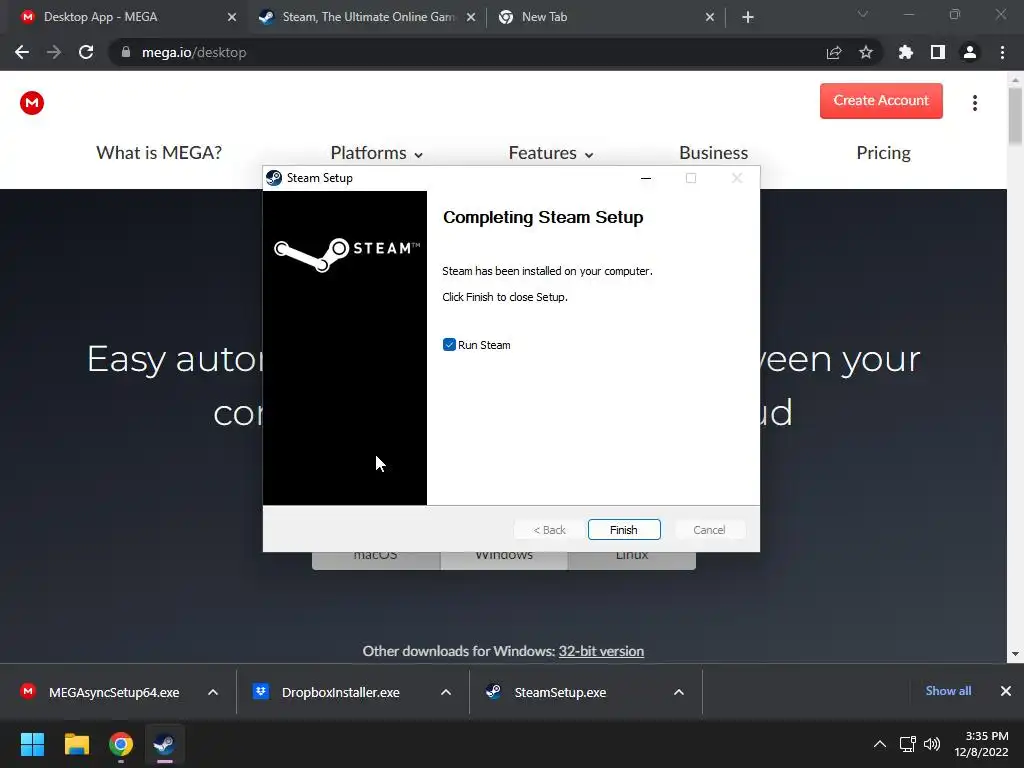The image size is (1024, 768).
Task: Open the clock showing 3:35 PM
Action: (982, 744)
